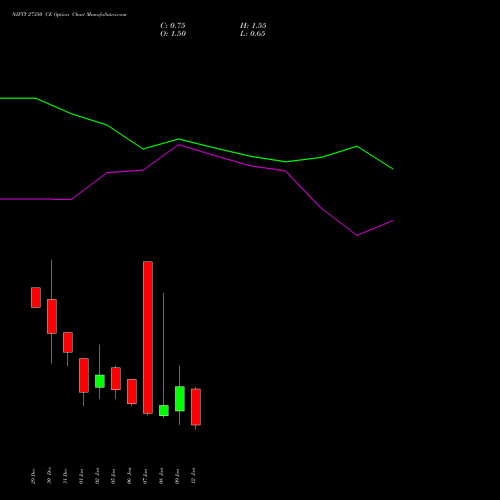Select the 30 Dec red candlestick
This screenshot has width=500, height=500.
(52, 316)
